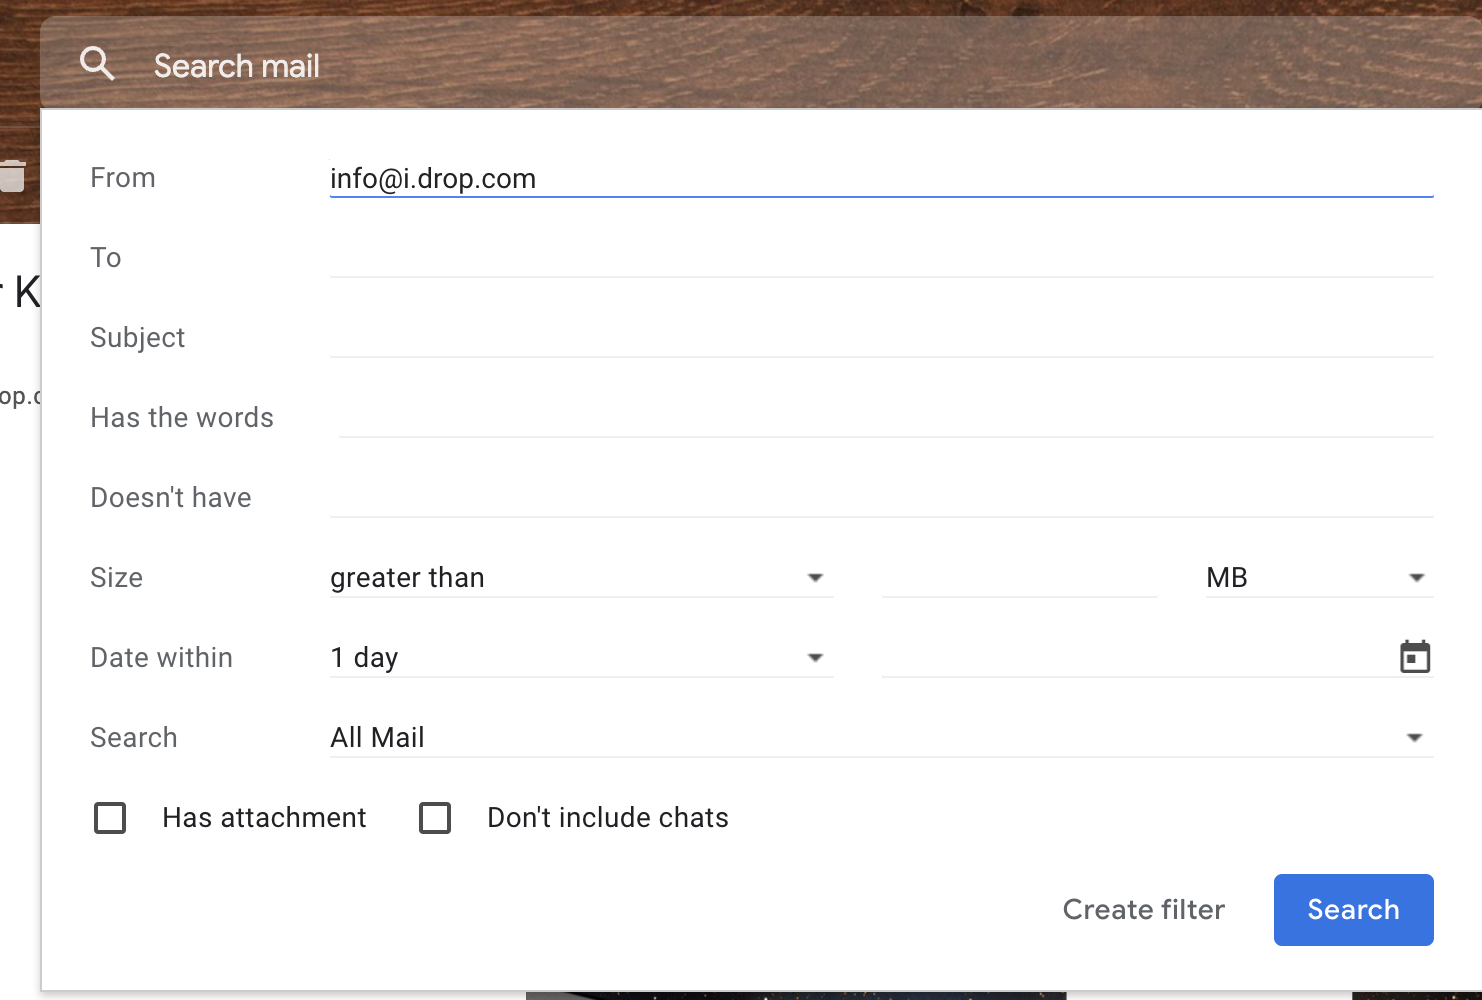Open the Search 'All Mail' dropdown
The image size is (1482, 1000).
(880, 738)
